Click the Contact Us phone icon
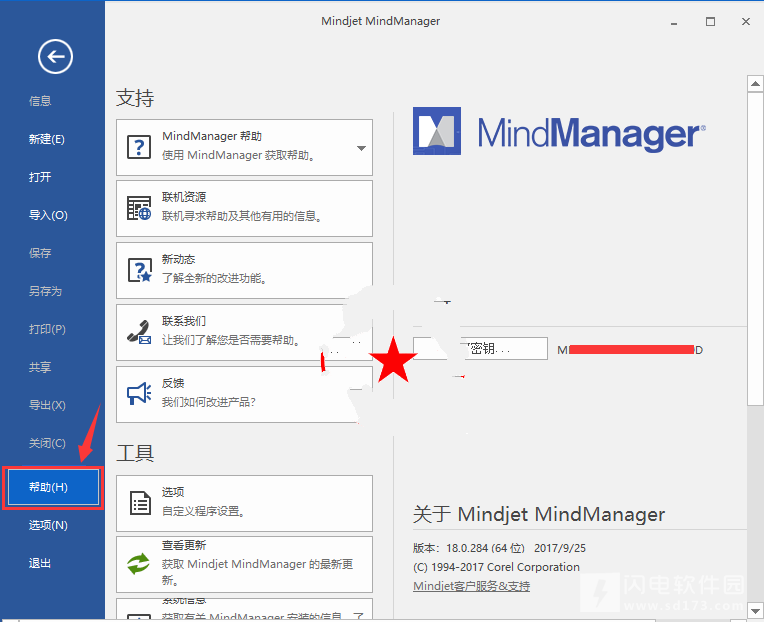The width and height of the screenshot is (764, 622). pos(139,332)
